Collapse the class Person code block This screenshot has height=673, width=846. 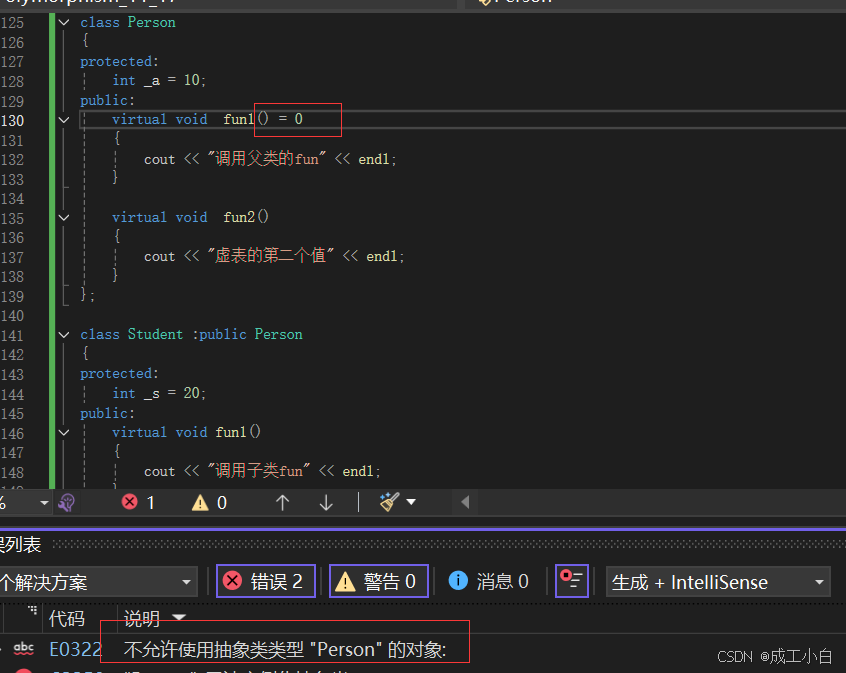pyautogui.click(x=64, y=23)
